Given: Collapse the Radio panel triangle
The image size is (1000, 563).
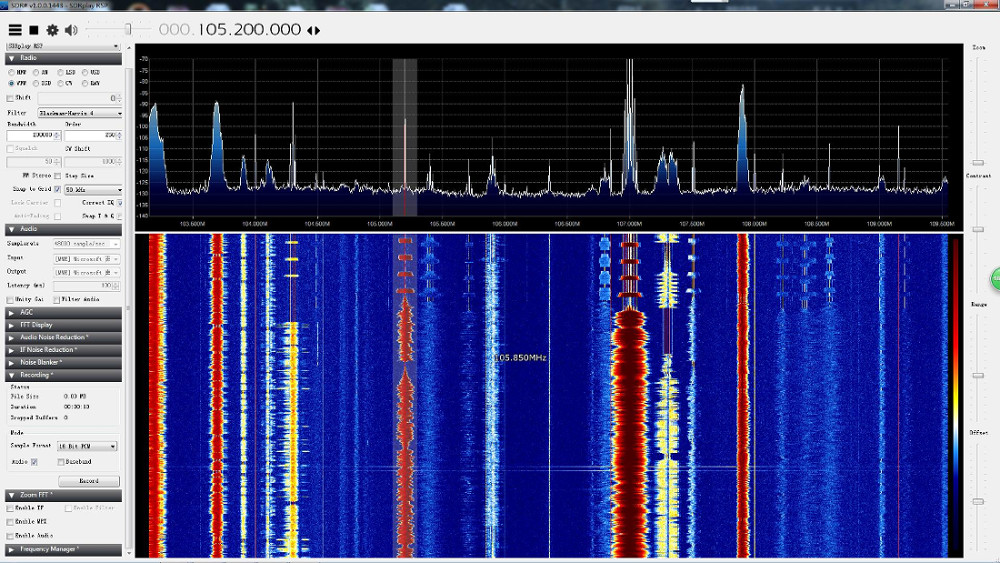Looking at the screenshot, I should coord(11,58).
